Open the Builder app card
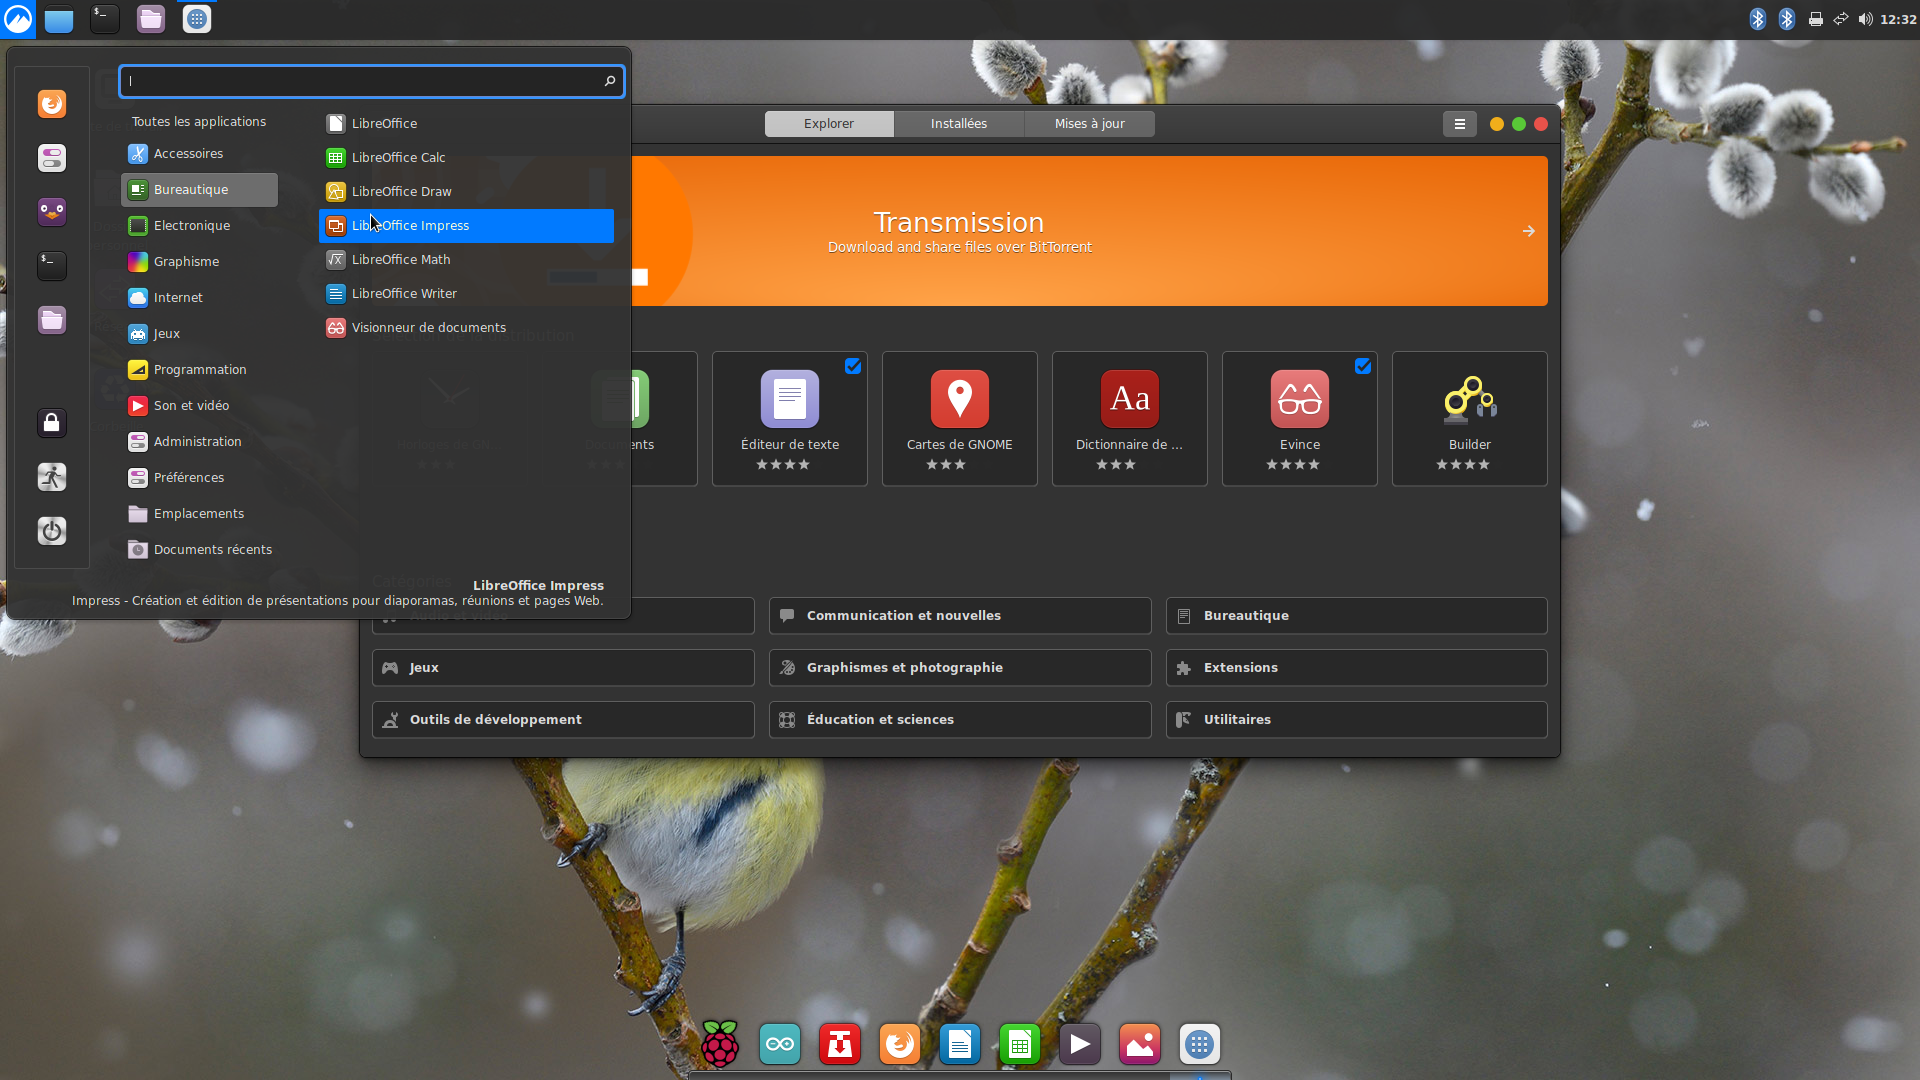This screenshot has height=1080, width=1920. pos(1470,419)
